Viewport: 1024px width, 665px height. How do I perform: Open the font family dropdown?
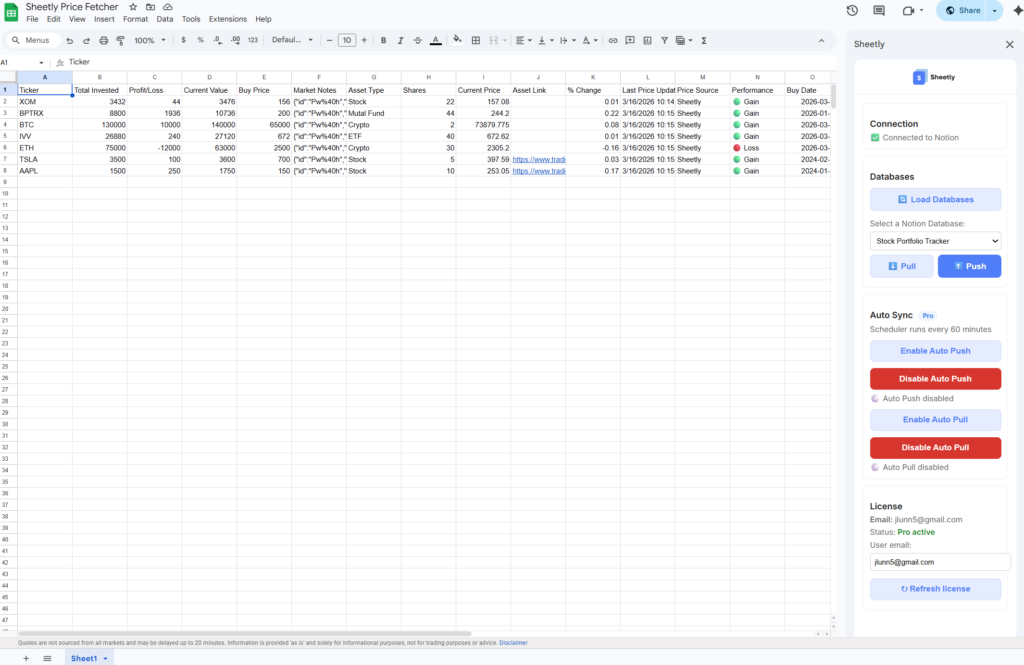(x=292, y=40)
